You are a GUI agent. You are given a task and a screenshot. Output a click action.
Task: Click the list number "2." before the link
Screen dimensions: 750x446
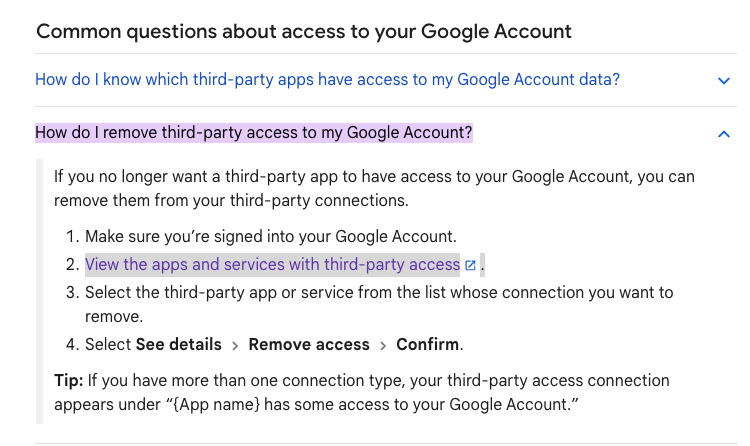72,265
